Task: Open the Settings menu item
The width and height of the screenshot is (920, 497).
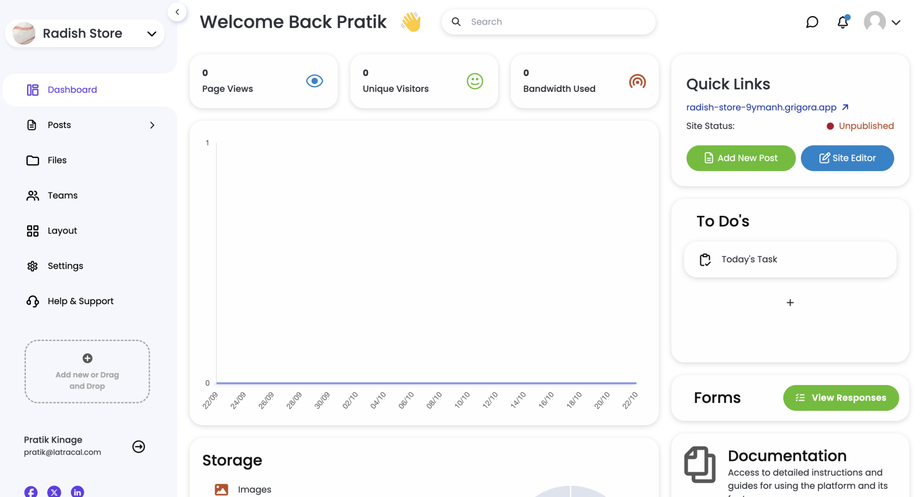Action: pos(65,266)
